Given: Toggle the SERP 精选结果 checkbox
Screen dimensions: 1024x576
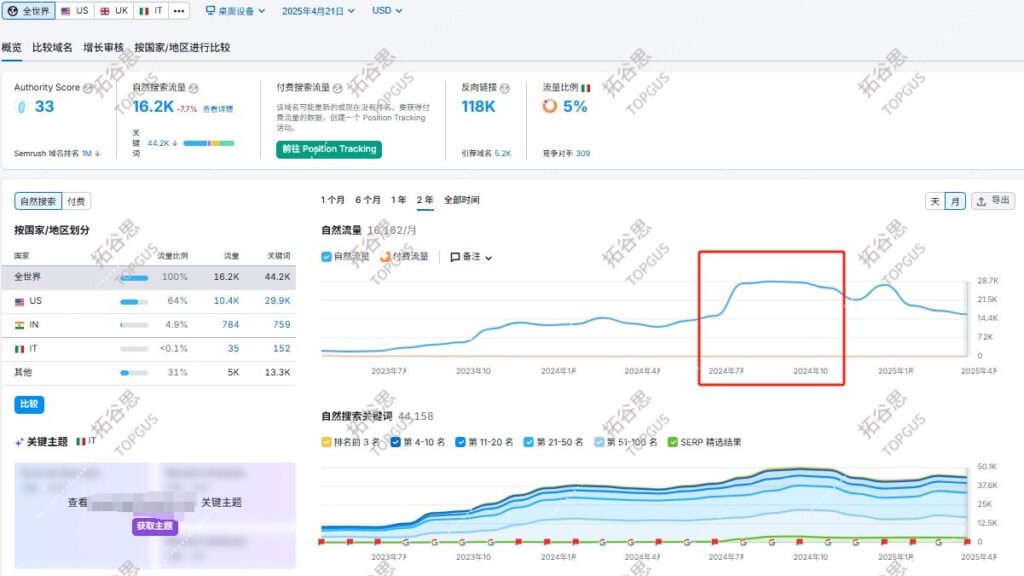Looking at the screenshot, I should [x=672, y=441].
